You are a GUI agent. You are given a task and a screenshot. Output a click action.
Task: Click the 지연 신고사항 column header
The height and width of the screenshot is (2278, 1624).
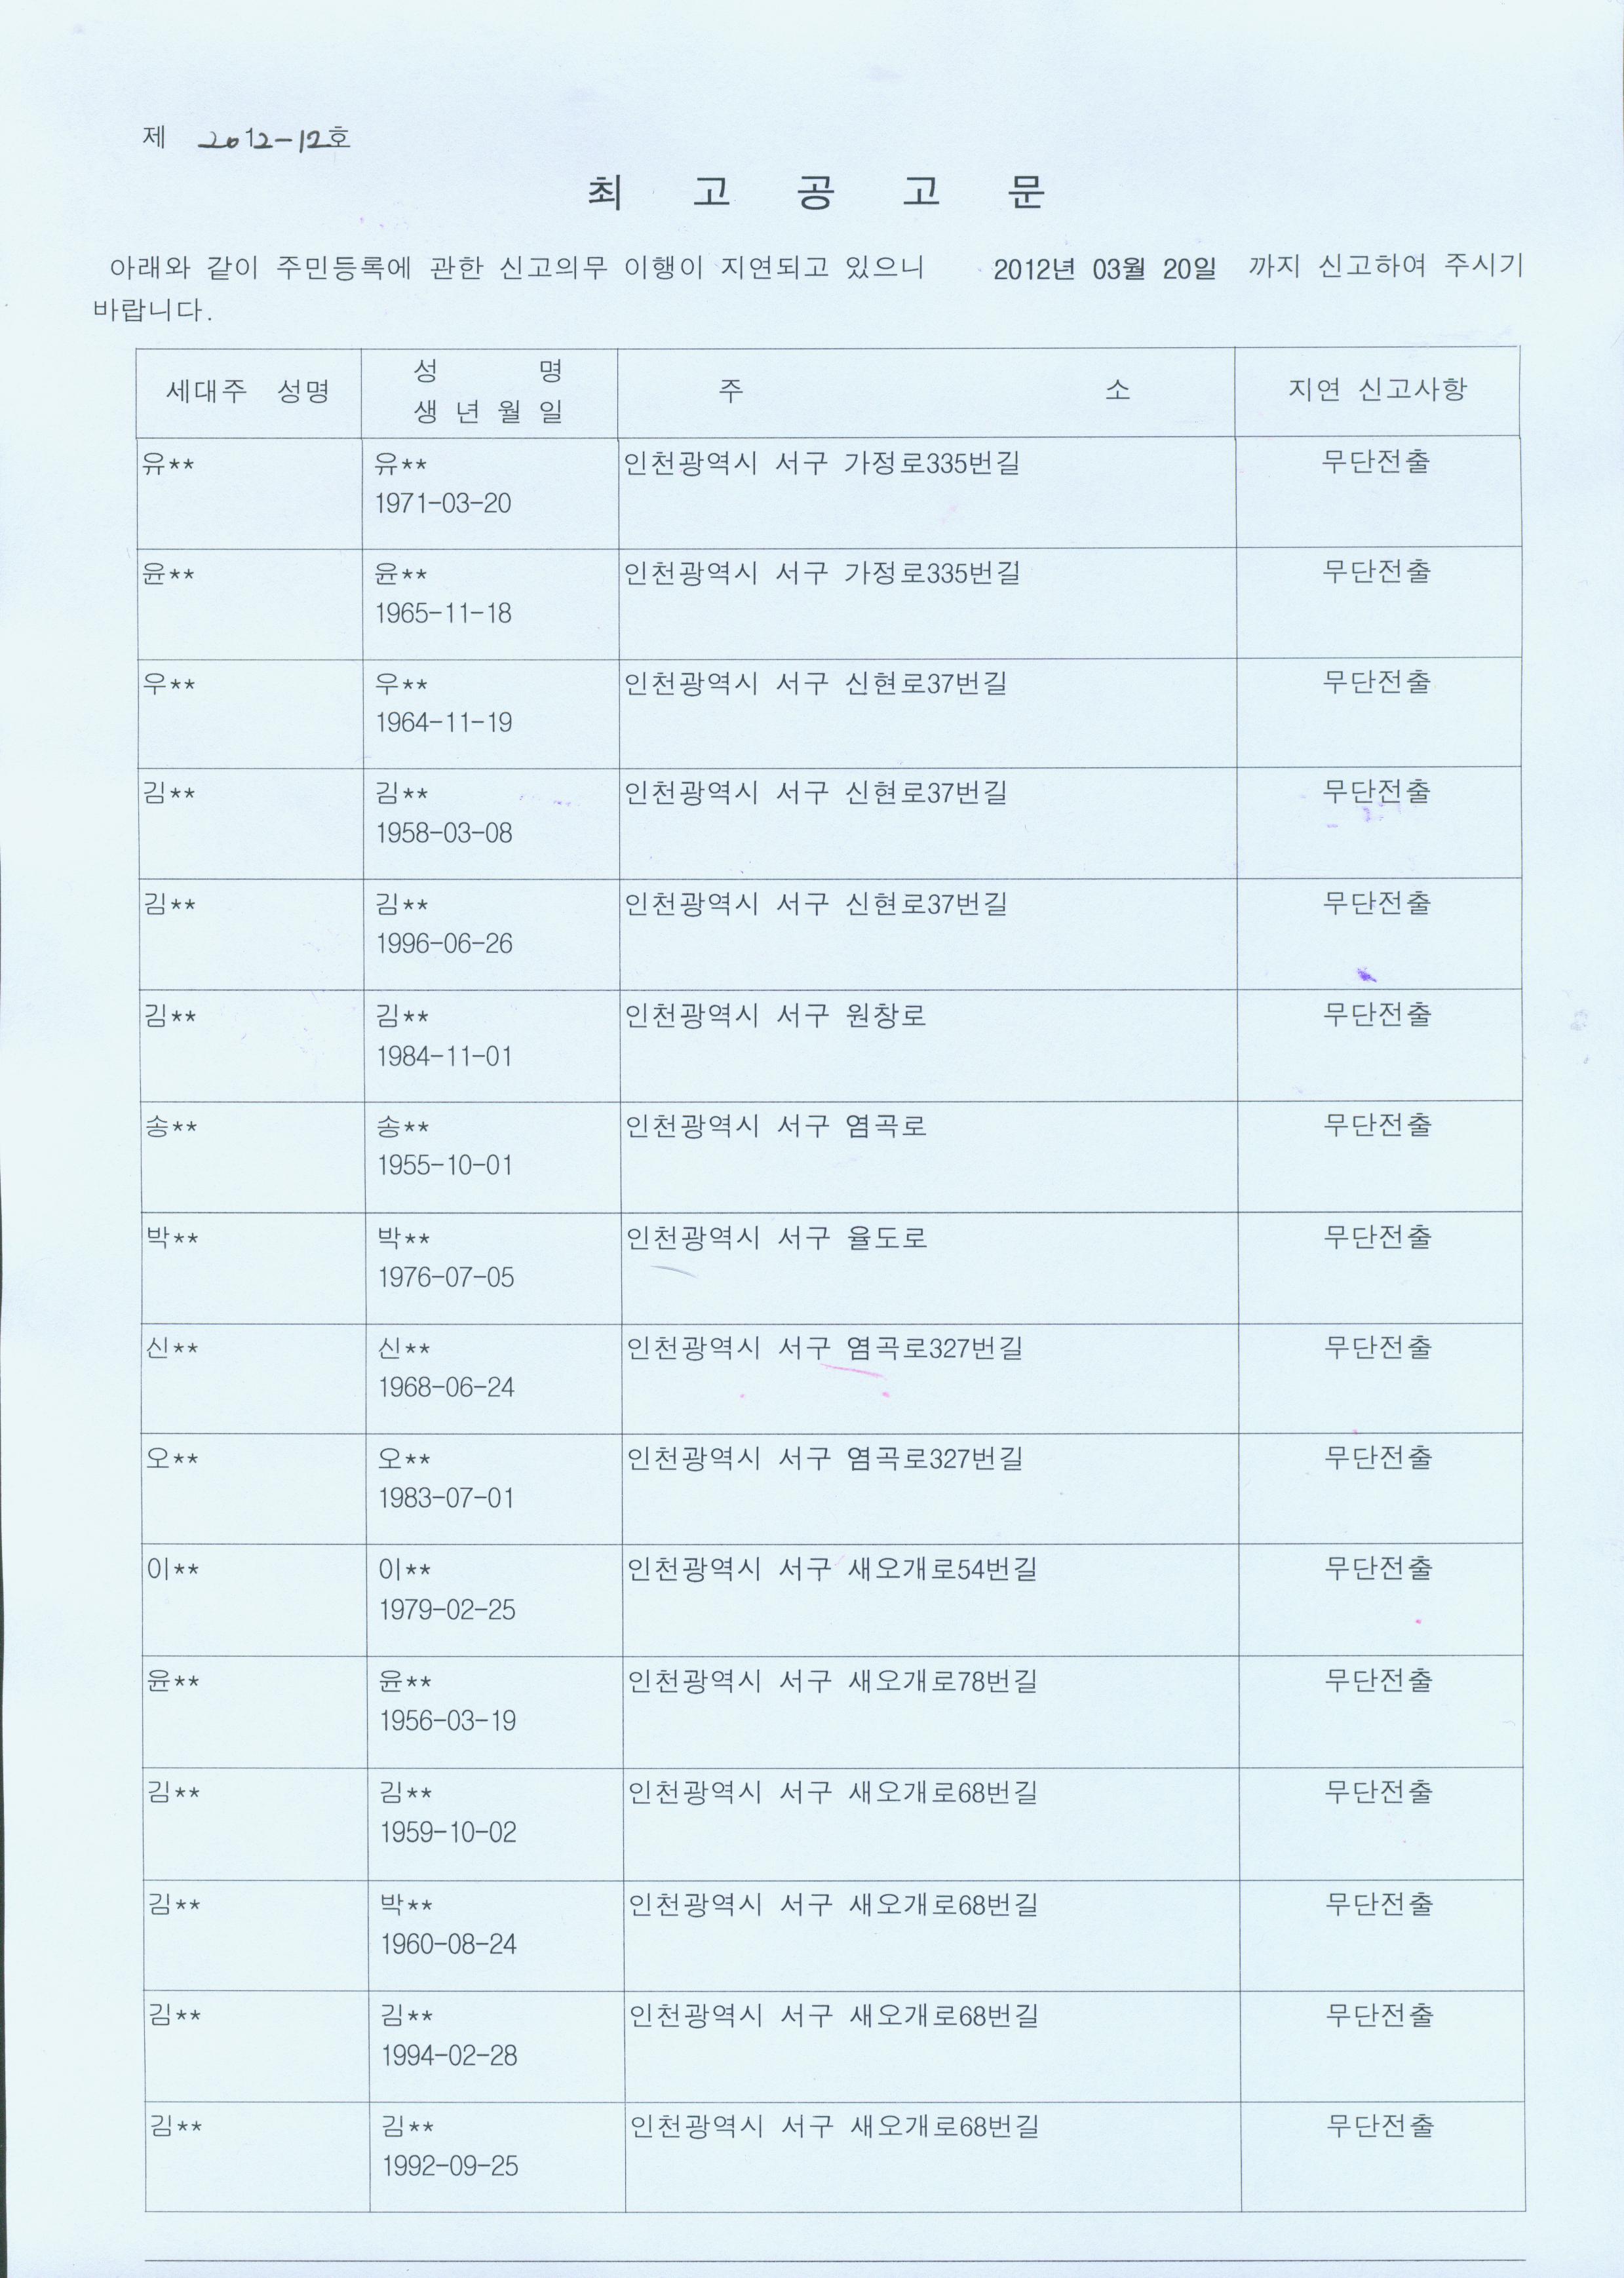click(1377, 389)
